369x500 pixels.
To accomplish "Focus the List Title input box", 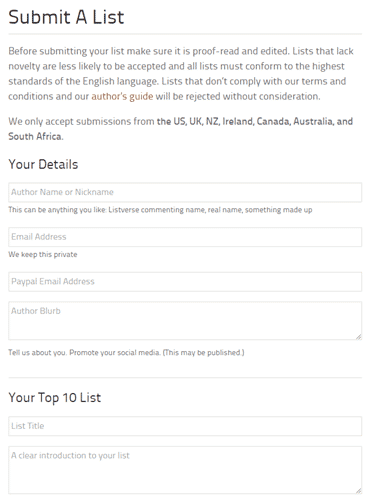I will [185, 426].
